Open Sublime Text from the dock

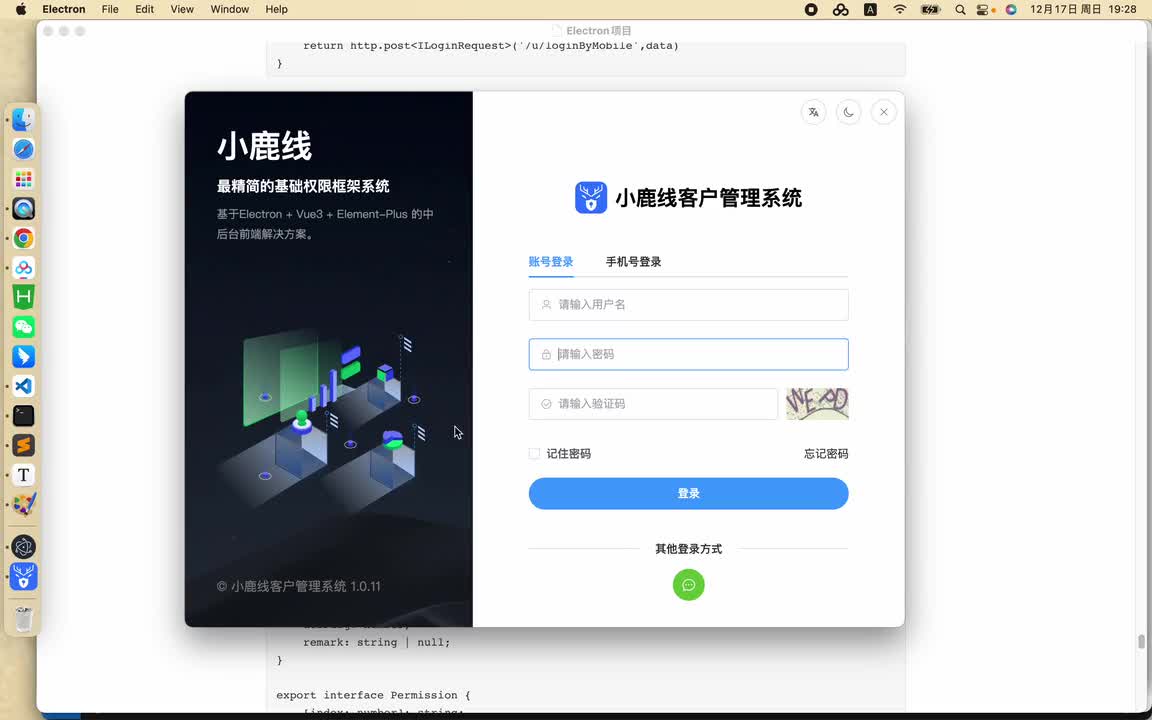click(24, 445)
